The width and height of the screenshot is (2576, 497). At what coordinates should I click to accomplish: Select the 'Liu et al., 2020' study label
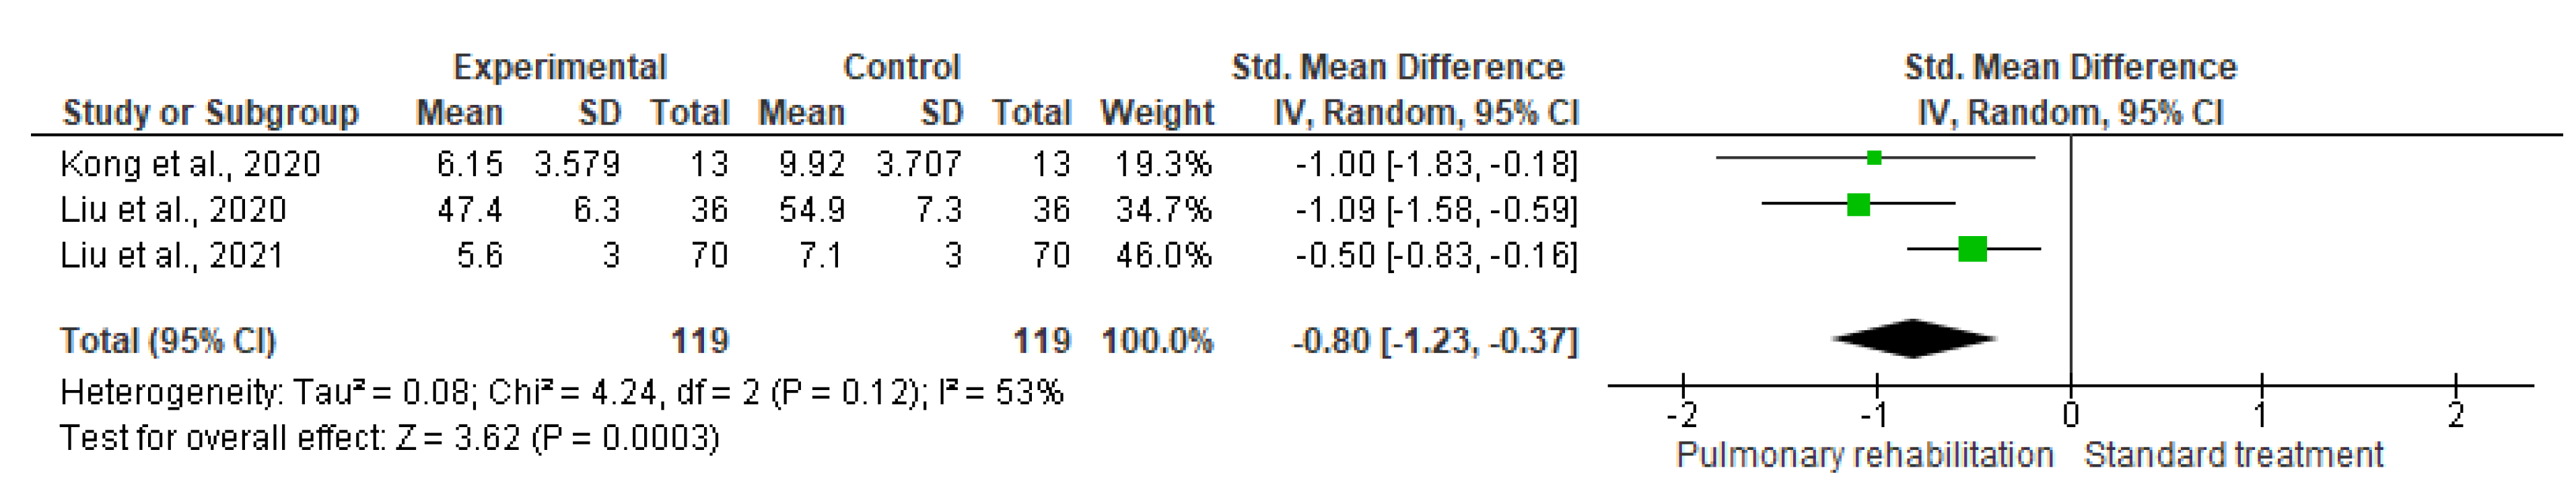click(173, 210)
